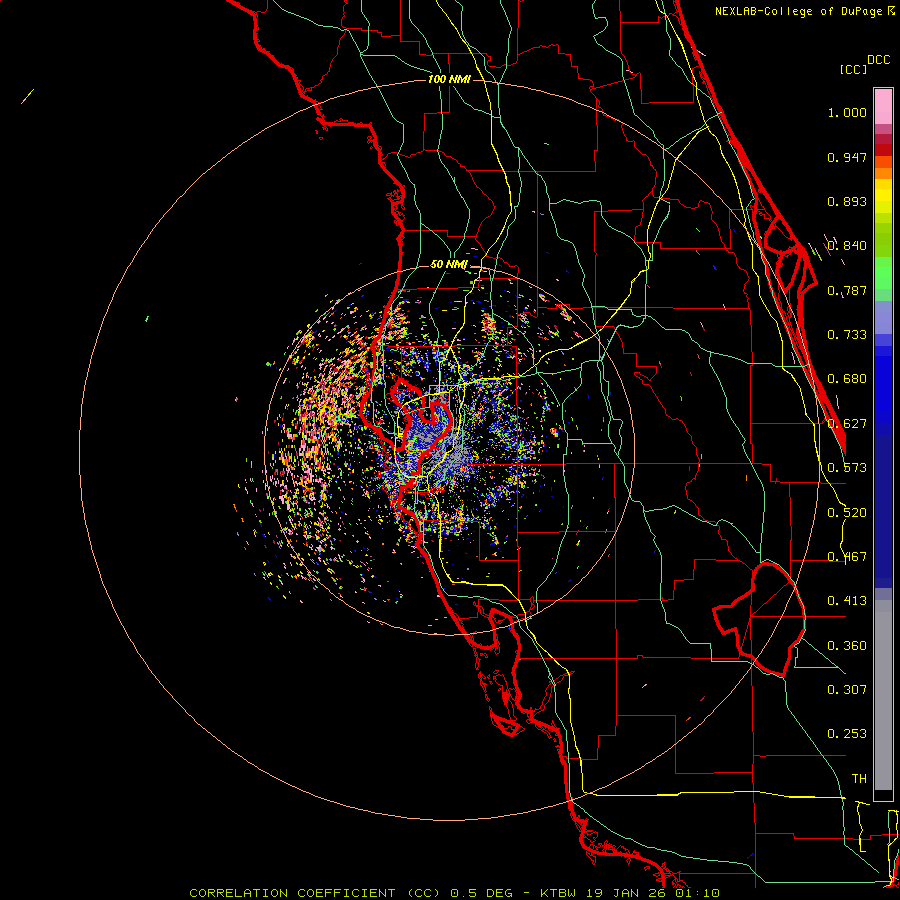
Task: Select the 100 NMI range ring label
Action: 449,79
